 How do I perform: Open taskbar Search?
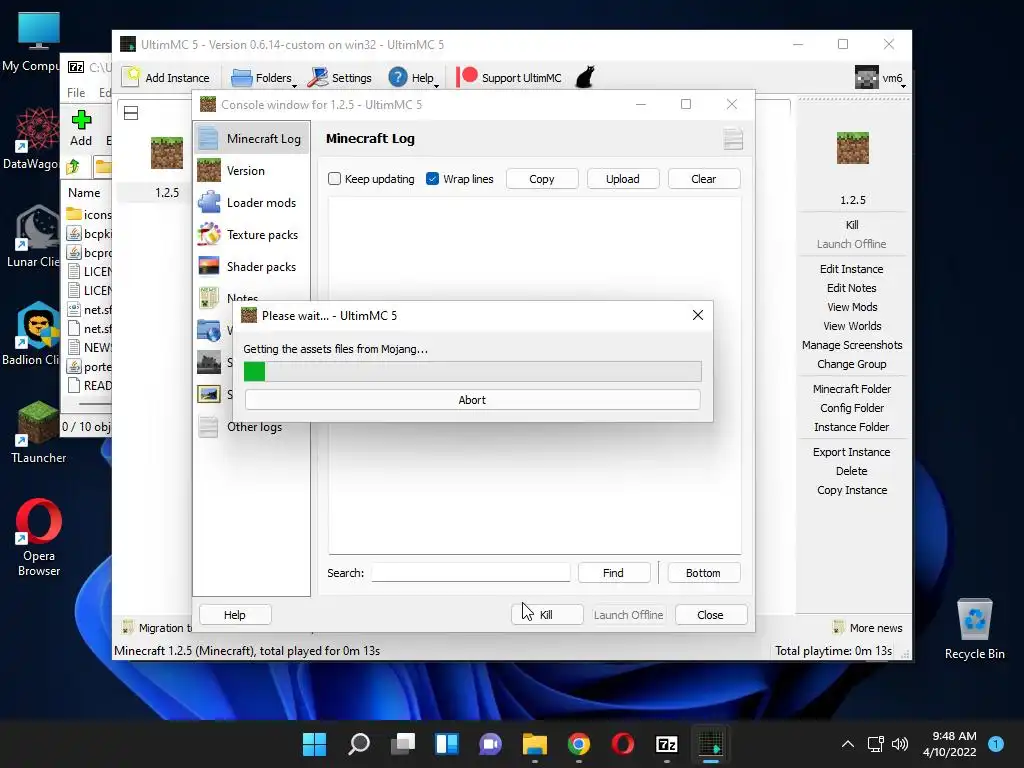359,744
